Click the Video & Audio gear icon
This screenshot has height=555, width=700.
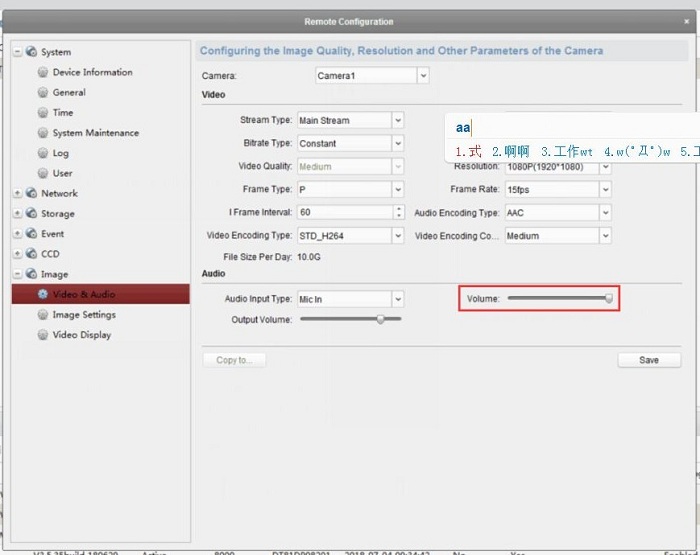(43, 294)
